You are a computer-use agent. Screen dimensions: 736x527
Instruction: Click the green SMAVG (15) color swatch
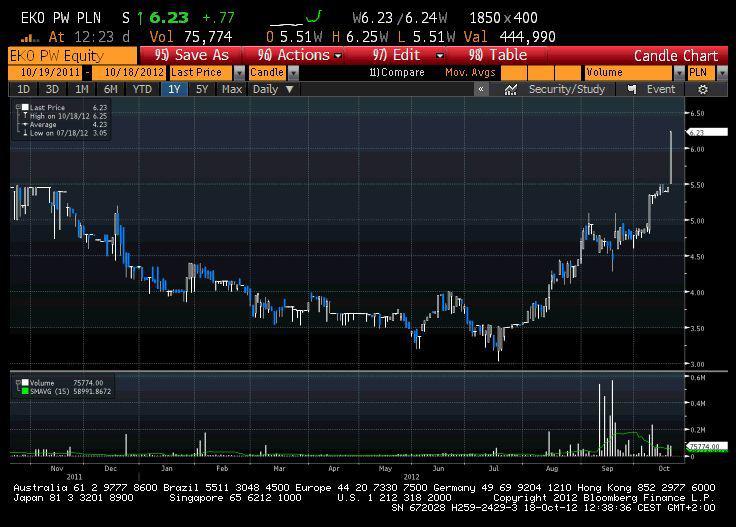pyautogui.click(x=25, y=391)
